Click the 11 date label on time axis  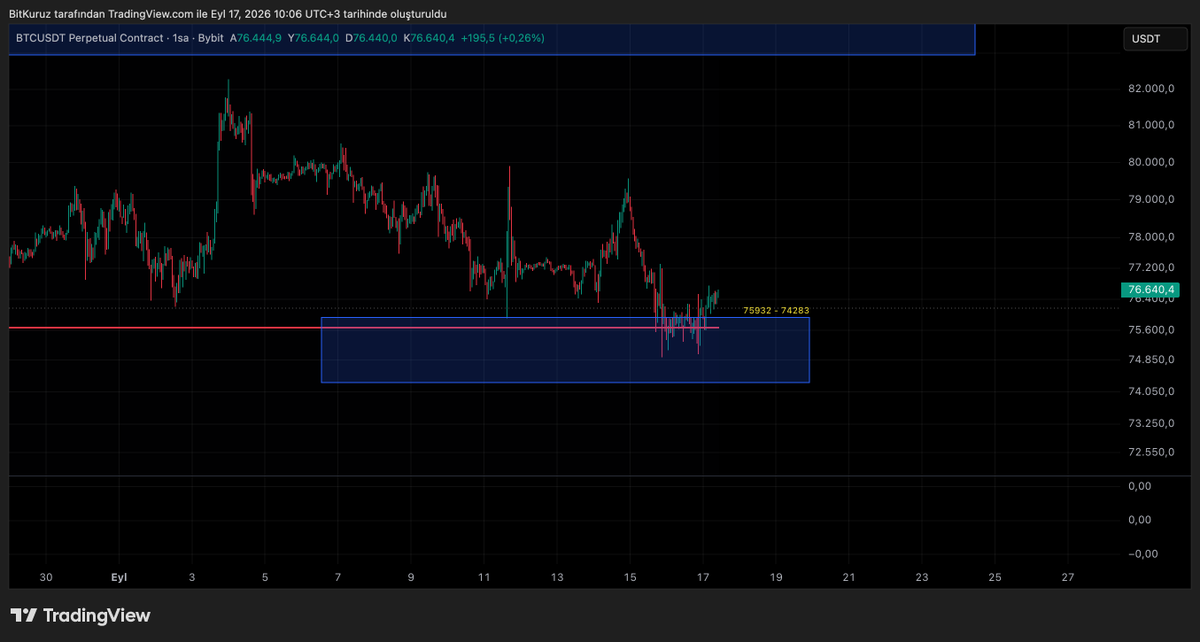tap(484, 577)
